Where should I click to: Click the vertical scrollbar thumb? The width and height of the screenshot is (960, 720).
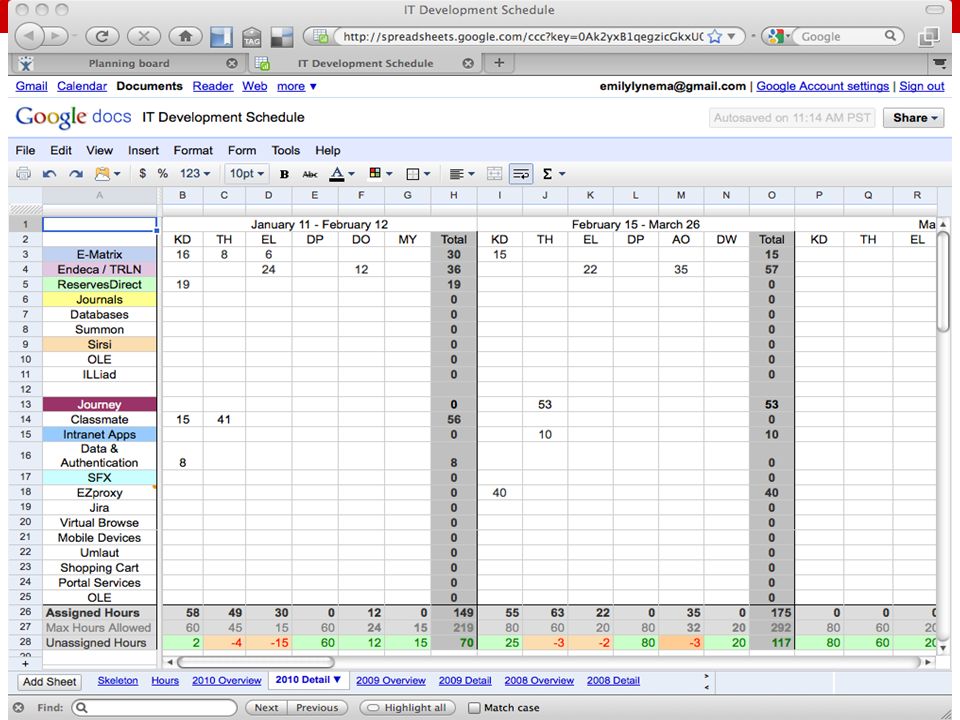coord(943,282)
